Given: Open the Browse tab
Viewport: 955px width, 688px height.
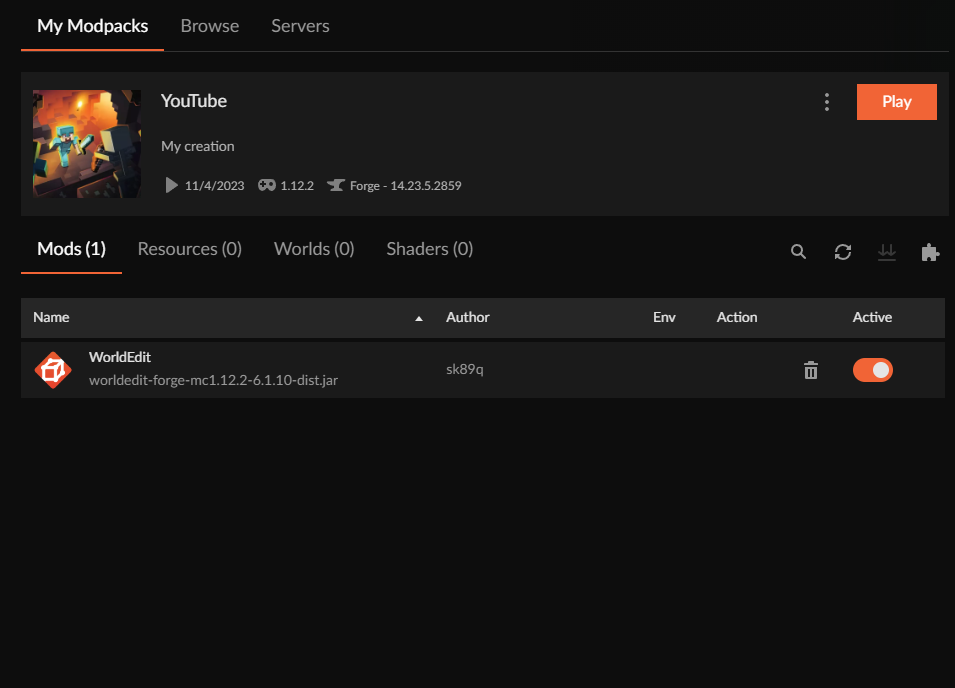Looking at the screenshot, I should [x=210, y=26].
